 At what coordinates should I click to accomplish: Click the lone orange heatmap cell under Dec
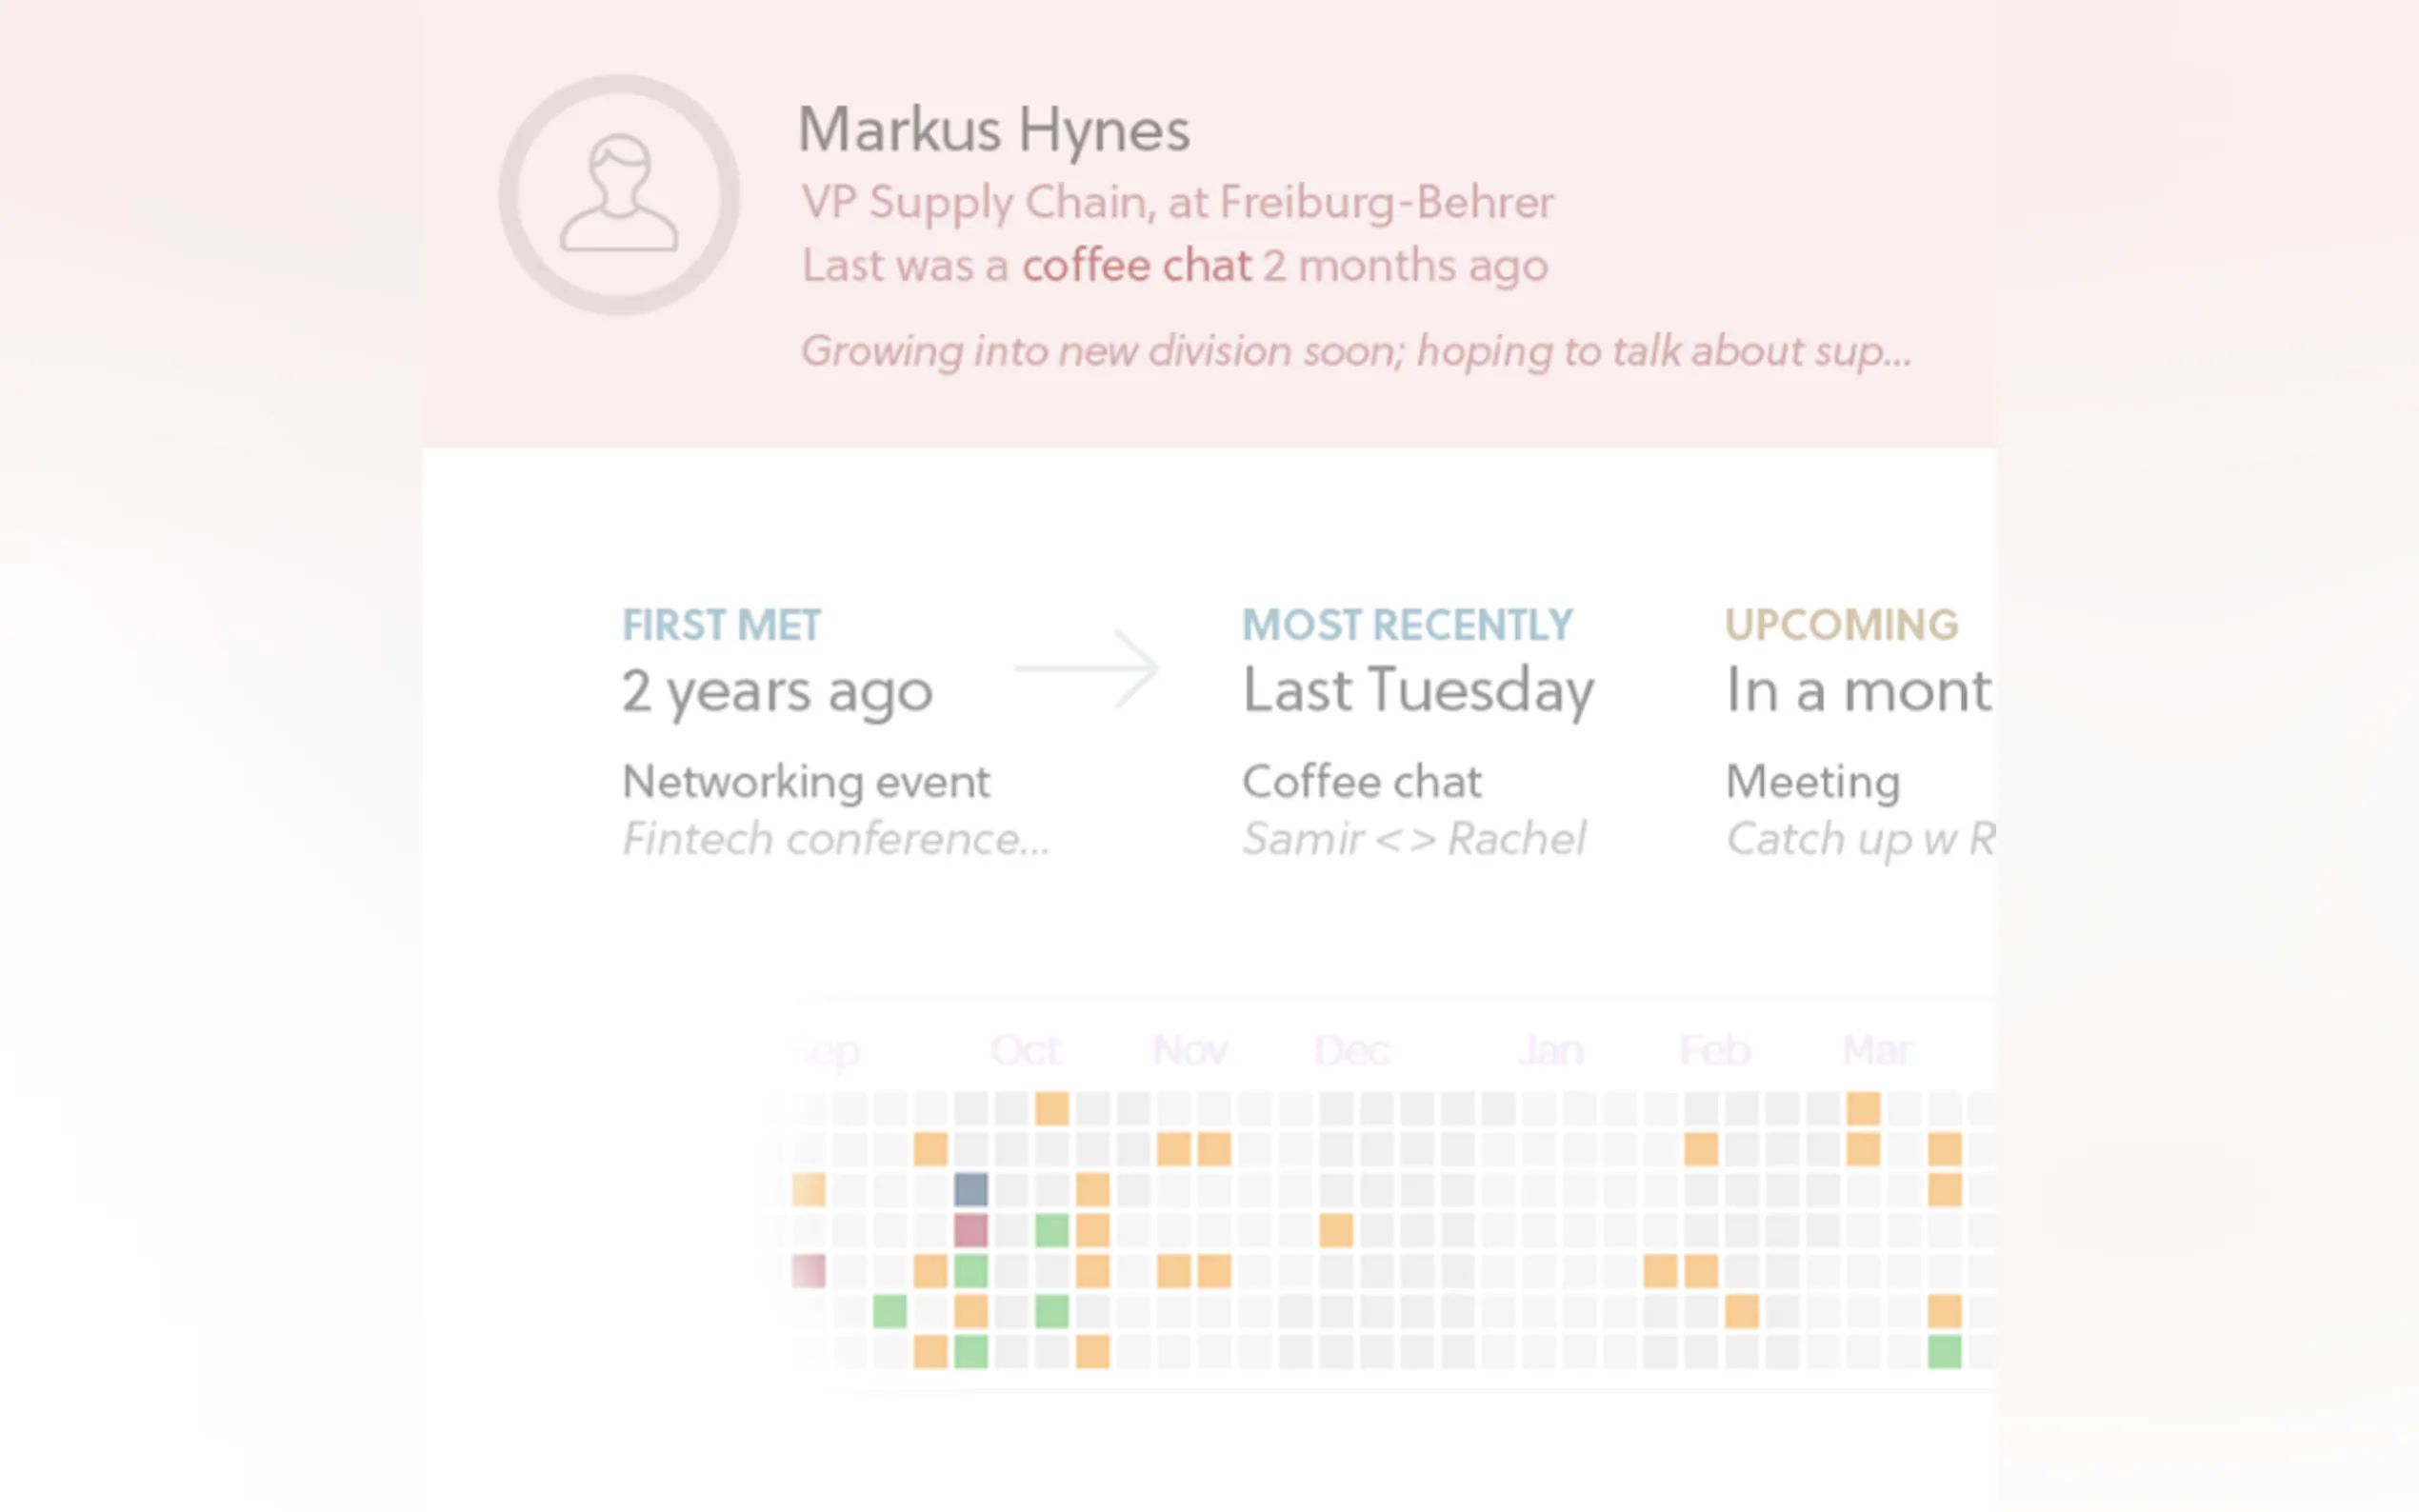coord(1336,1230)
